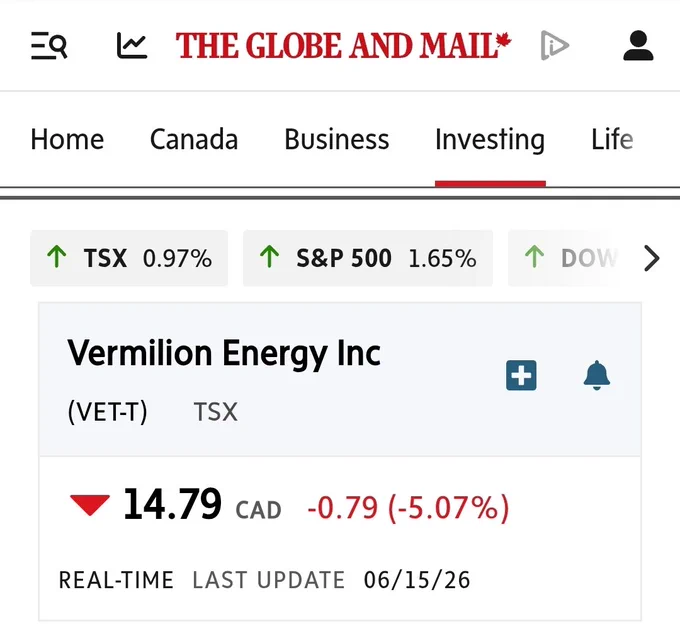Viewport: 680px width, 631px height.
Task: Add Vermilion Energy to watchlist with plus icon
Action: pyautogui.click(x=521, y=375)
